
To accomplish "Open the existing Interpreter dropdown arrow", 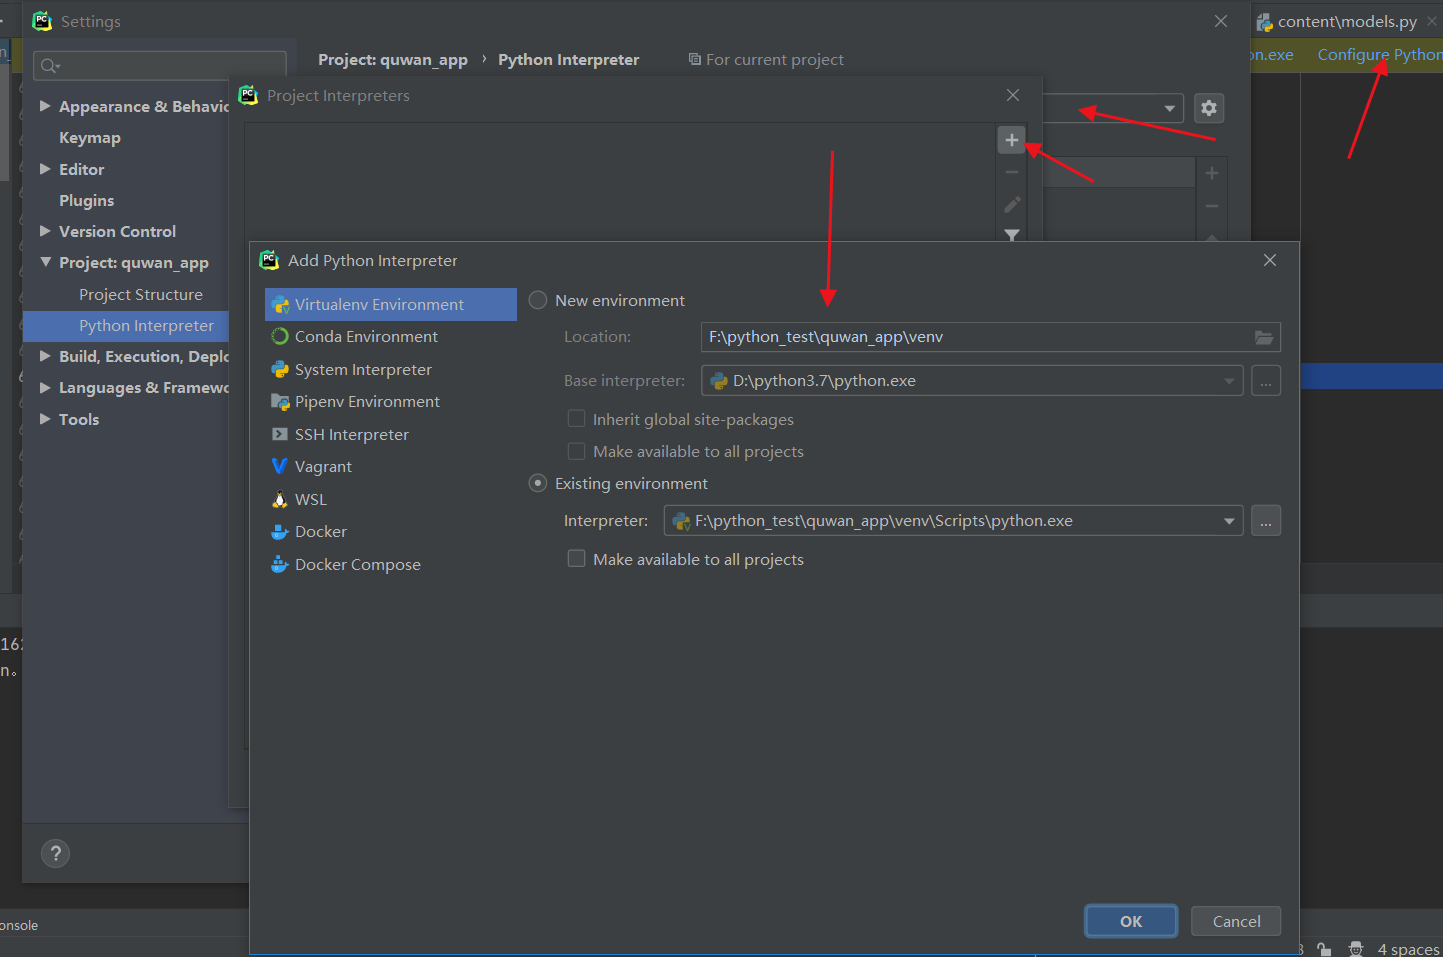I will pos(1229,521).
